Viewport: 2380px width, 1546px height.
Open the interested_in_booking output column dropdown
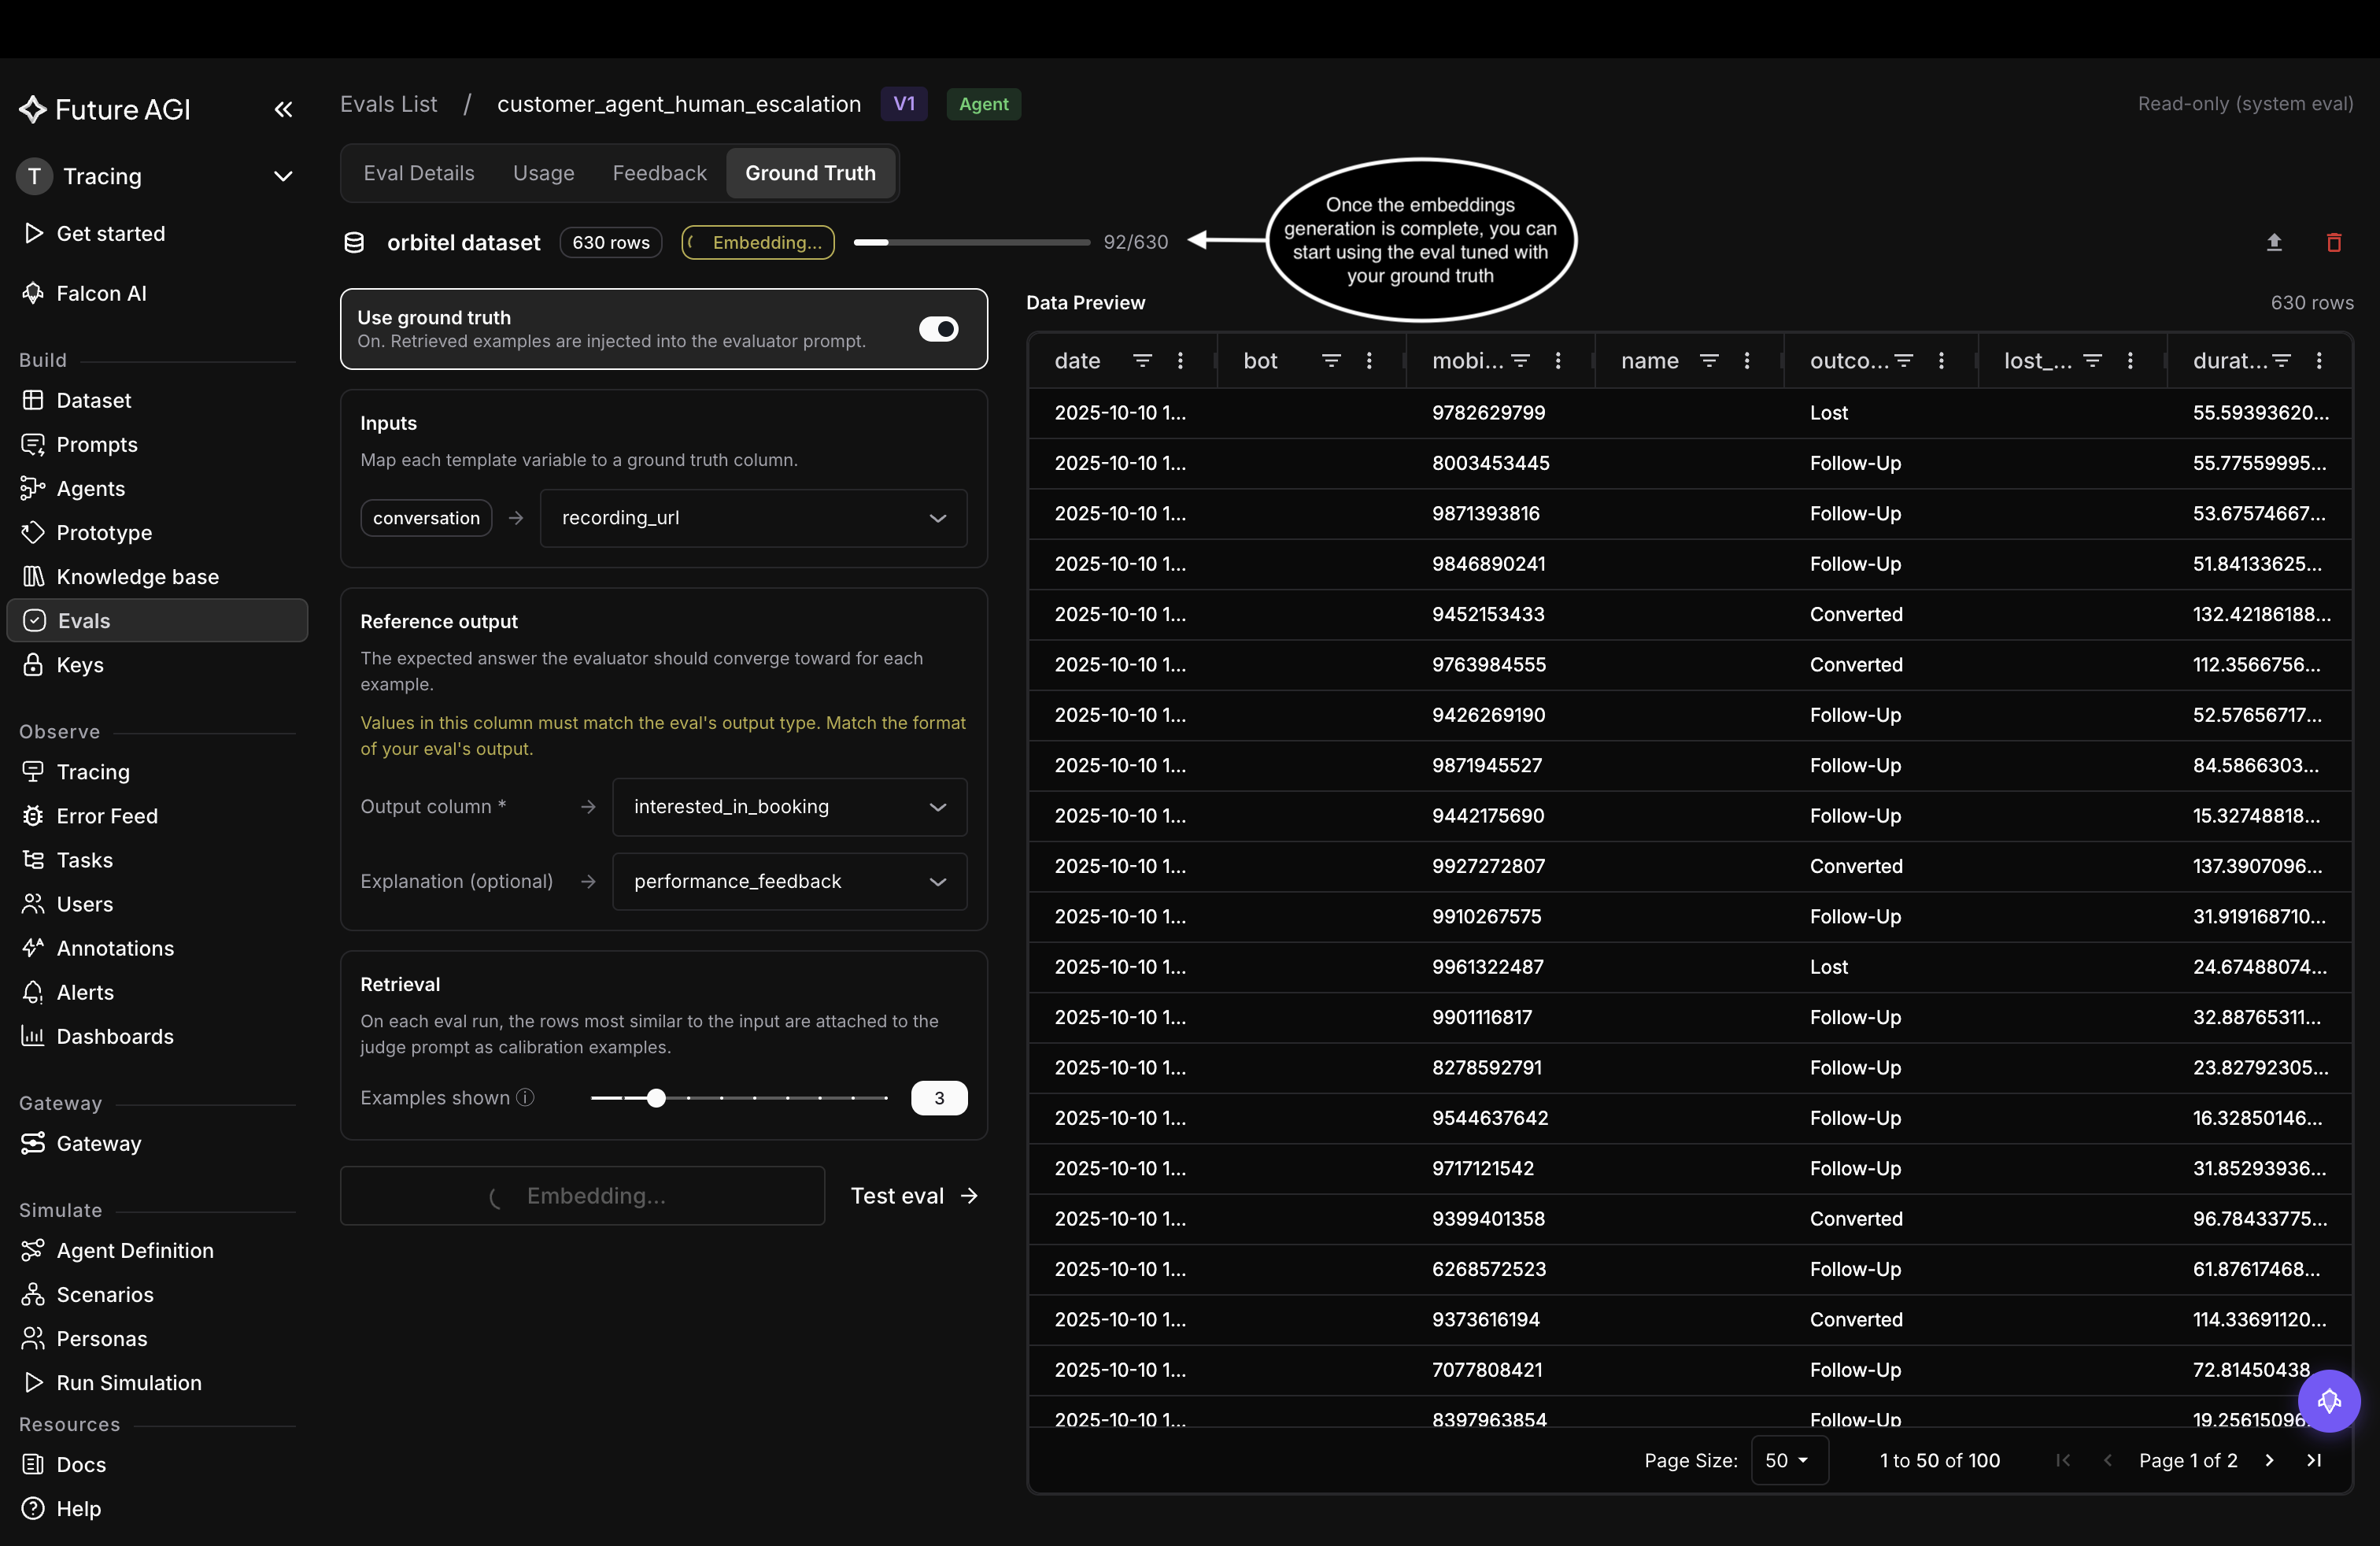(x=789, y=807)
